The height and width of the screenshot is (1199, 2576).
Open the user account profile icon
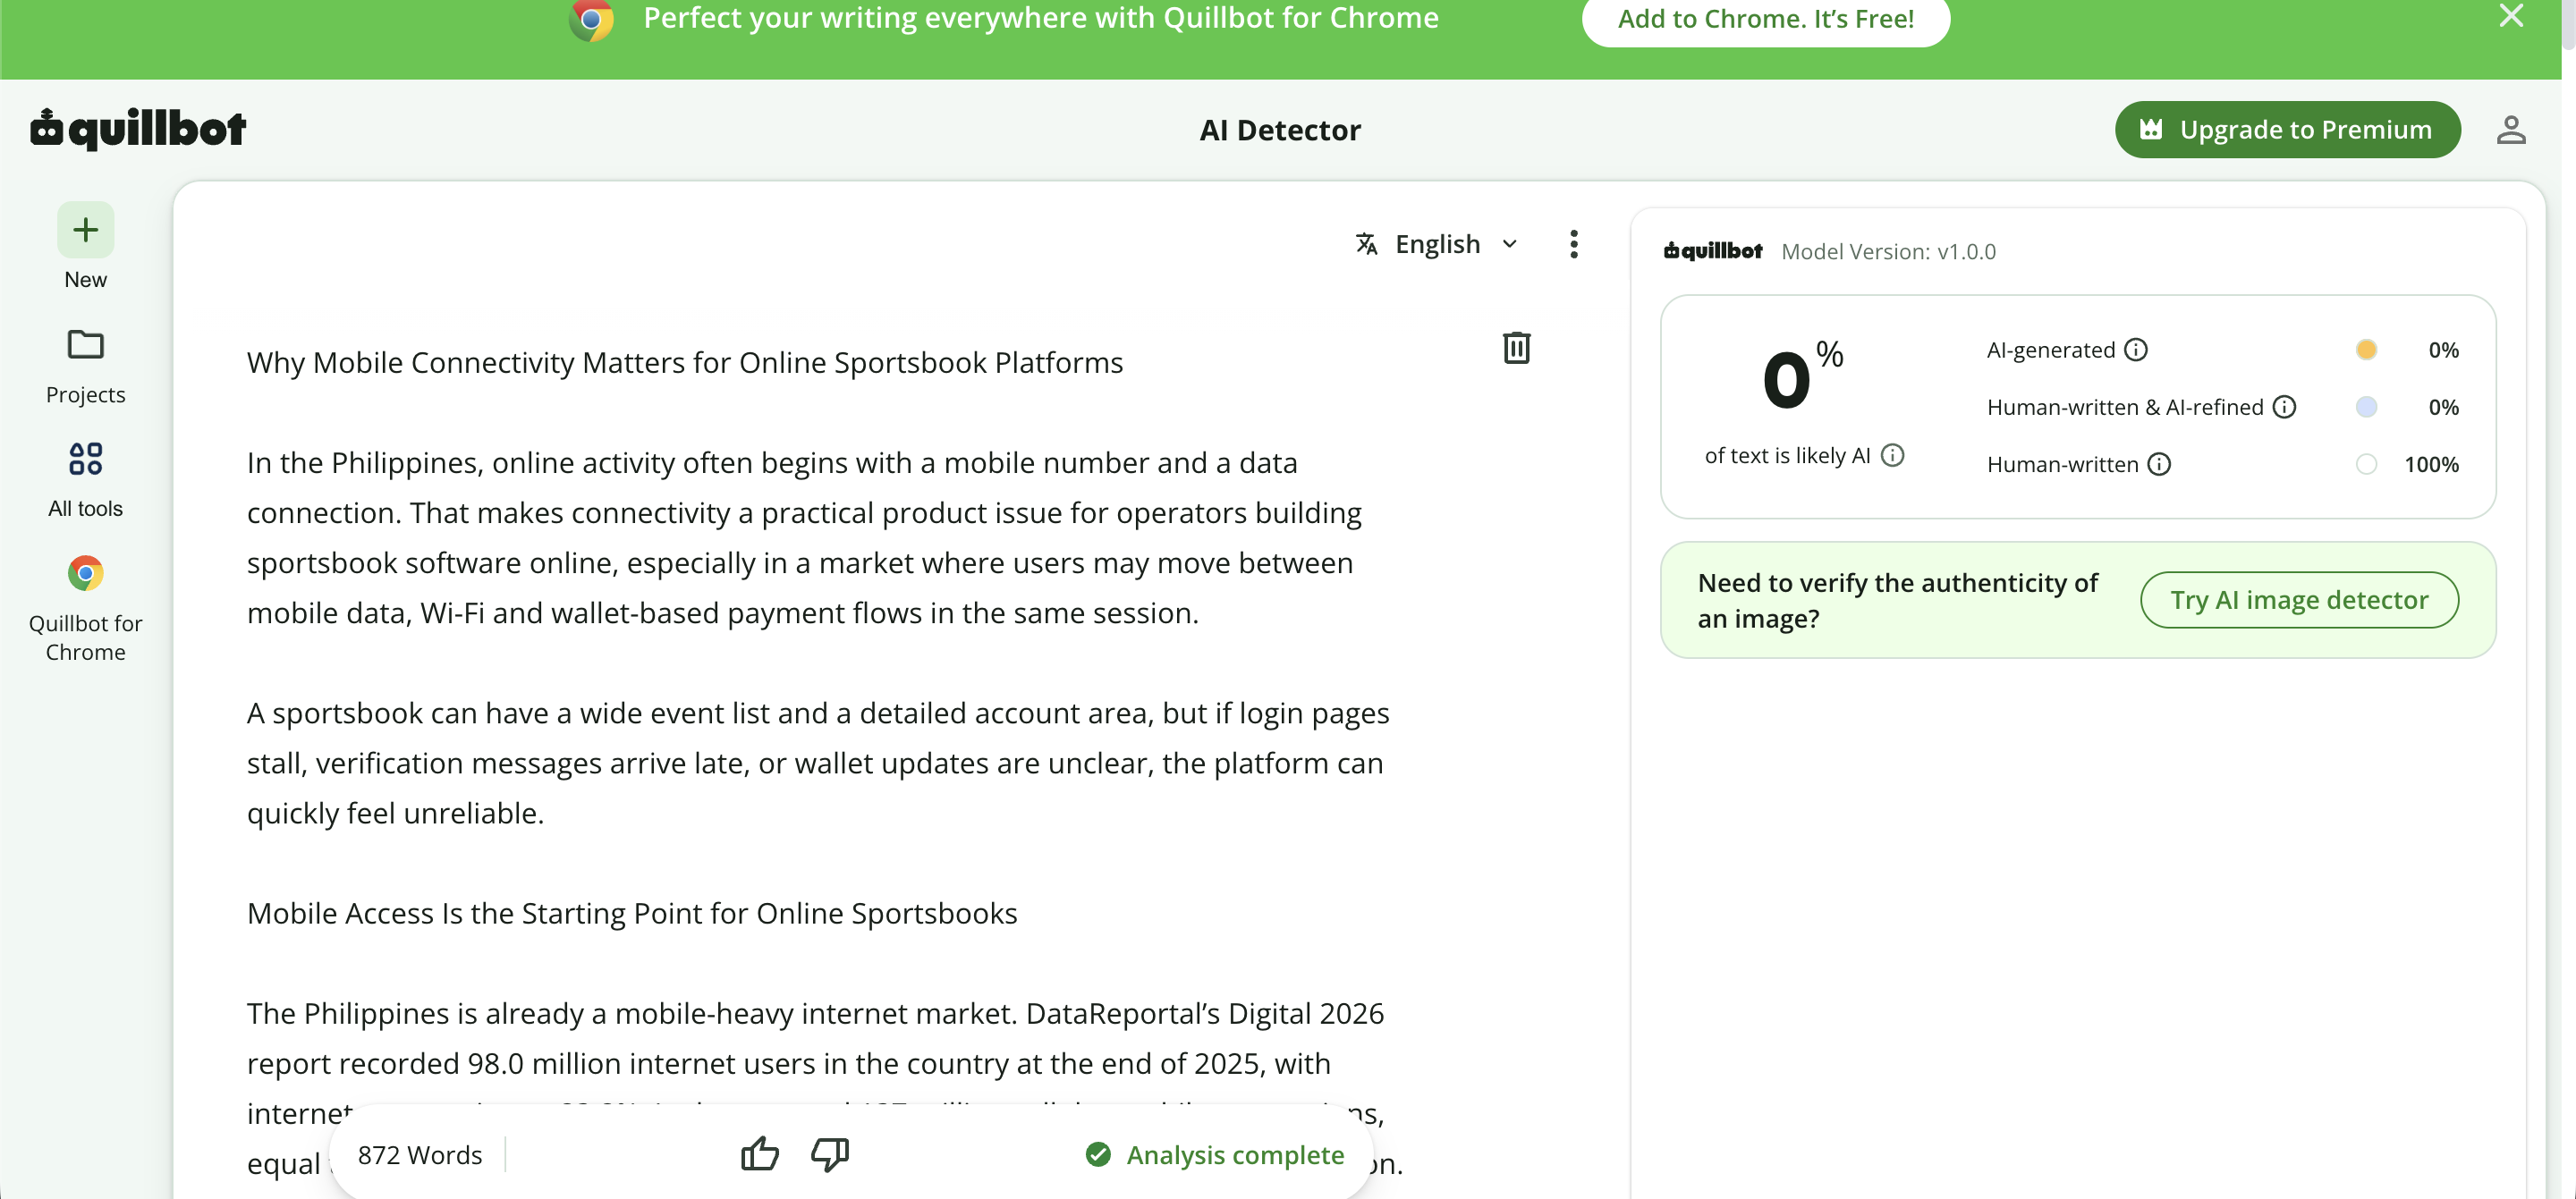(2511, 130)
